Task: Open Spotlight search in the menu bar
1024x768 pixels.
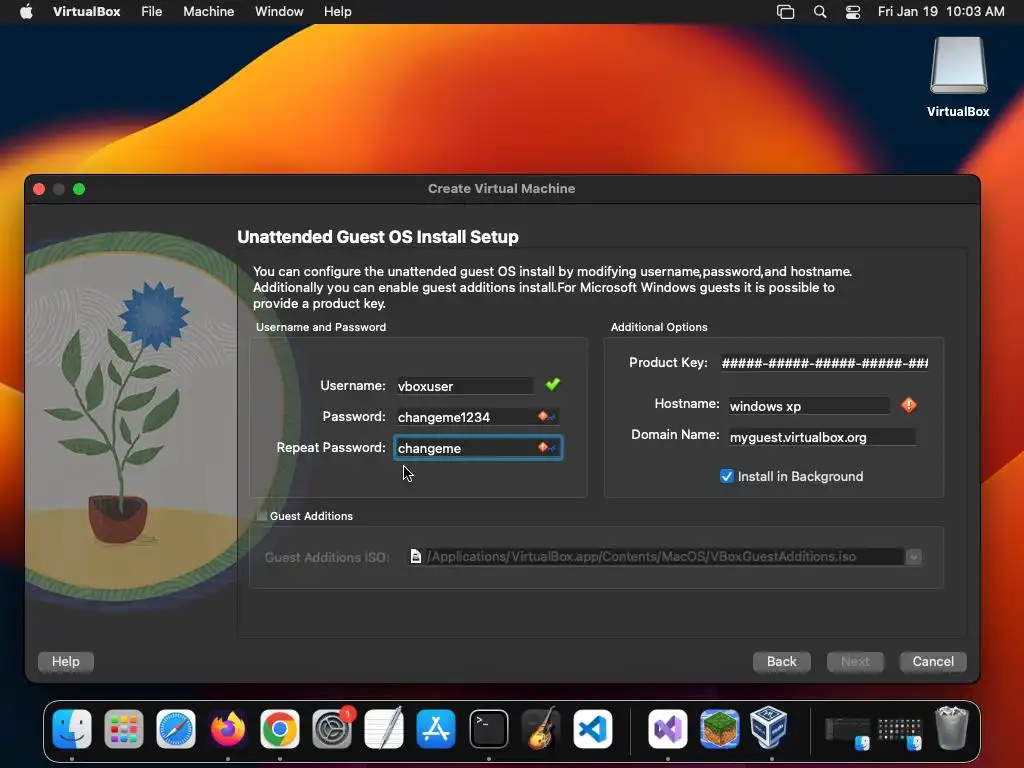Action: coord(820,12)
